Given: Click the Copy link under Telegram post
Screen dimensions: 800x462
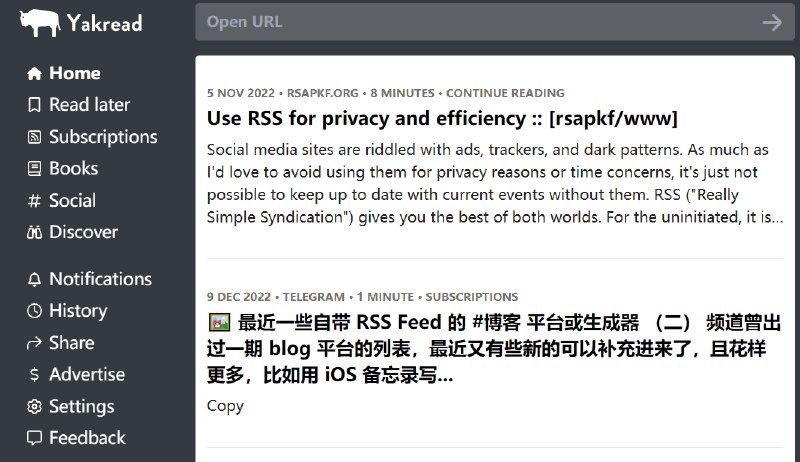Looking at the screenshot, I should [225, 405].
